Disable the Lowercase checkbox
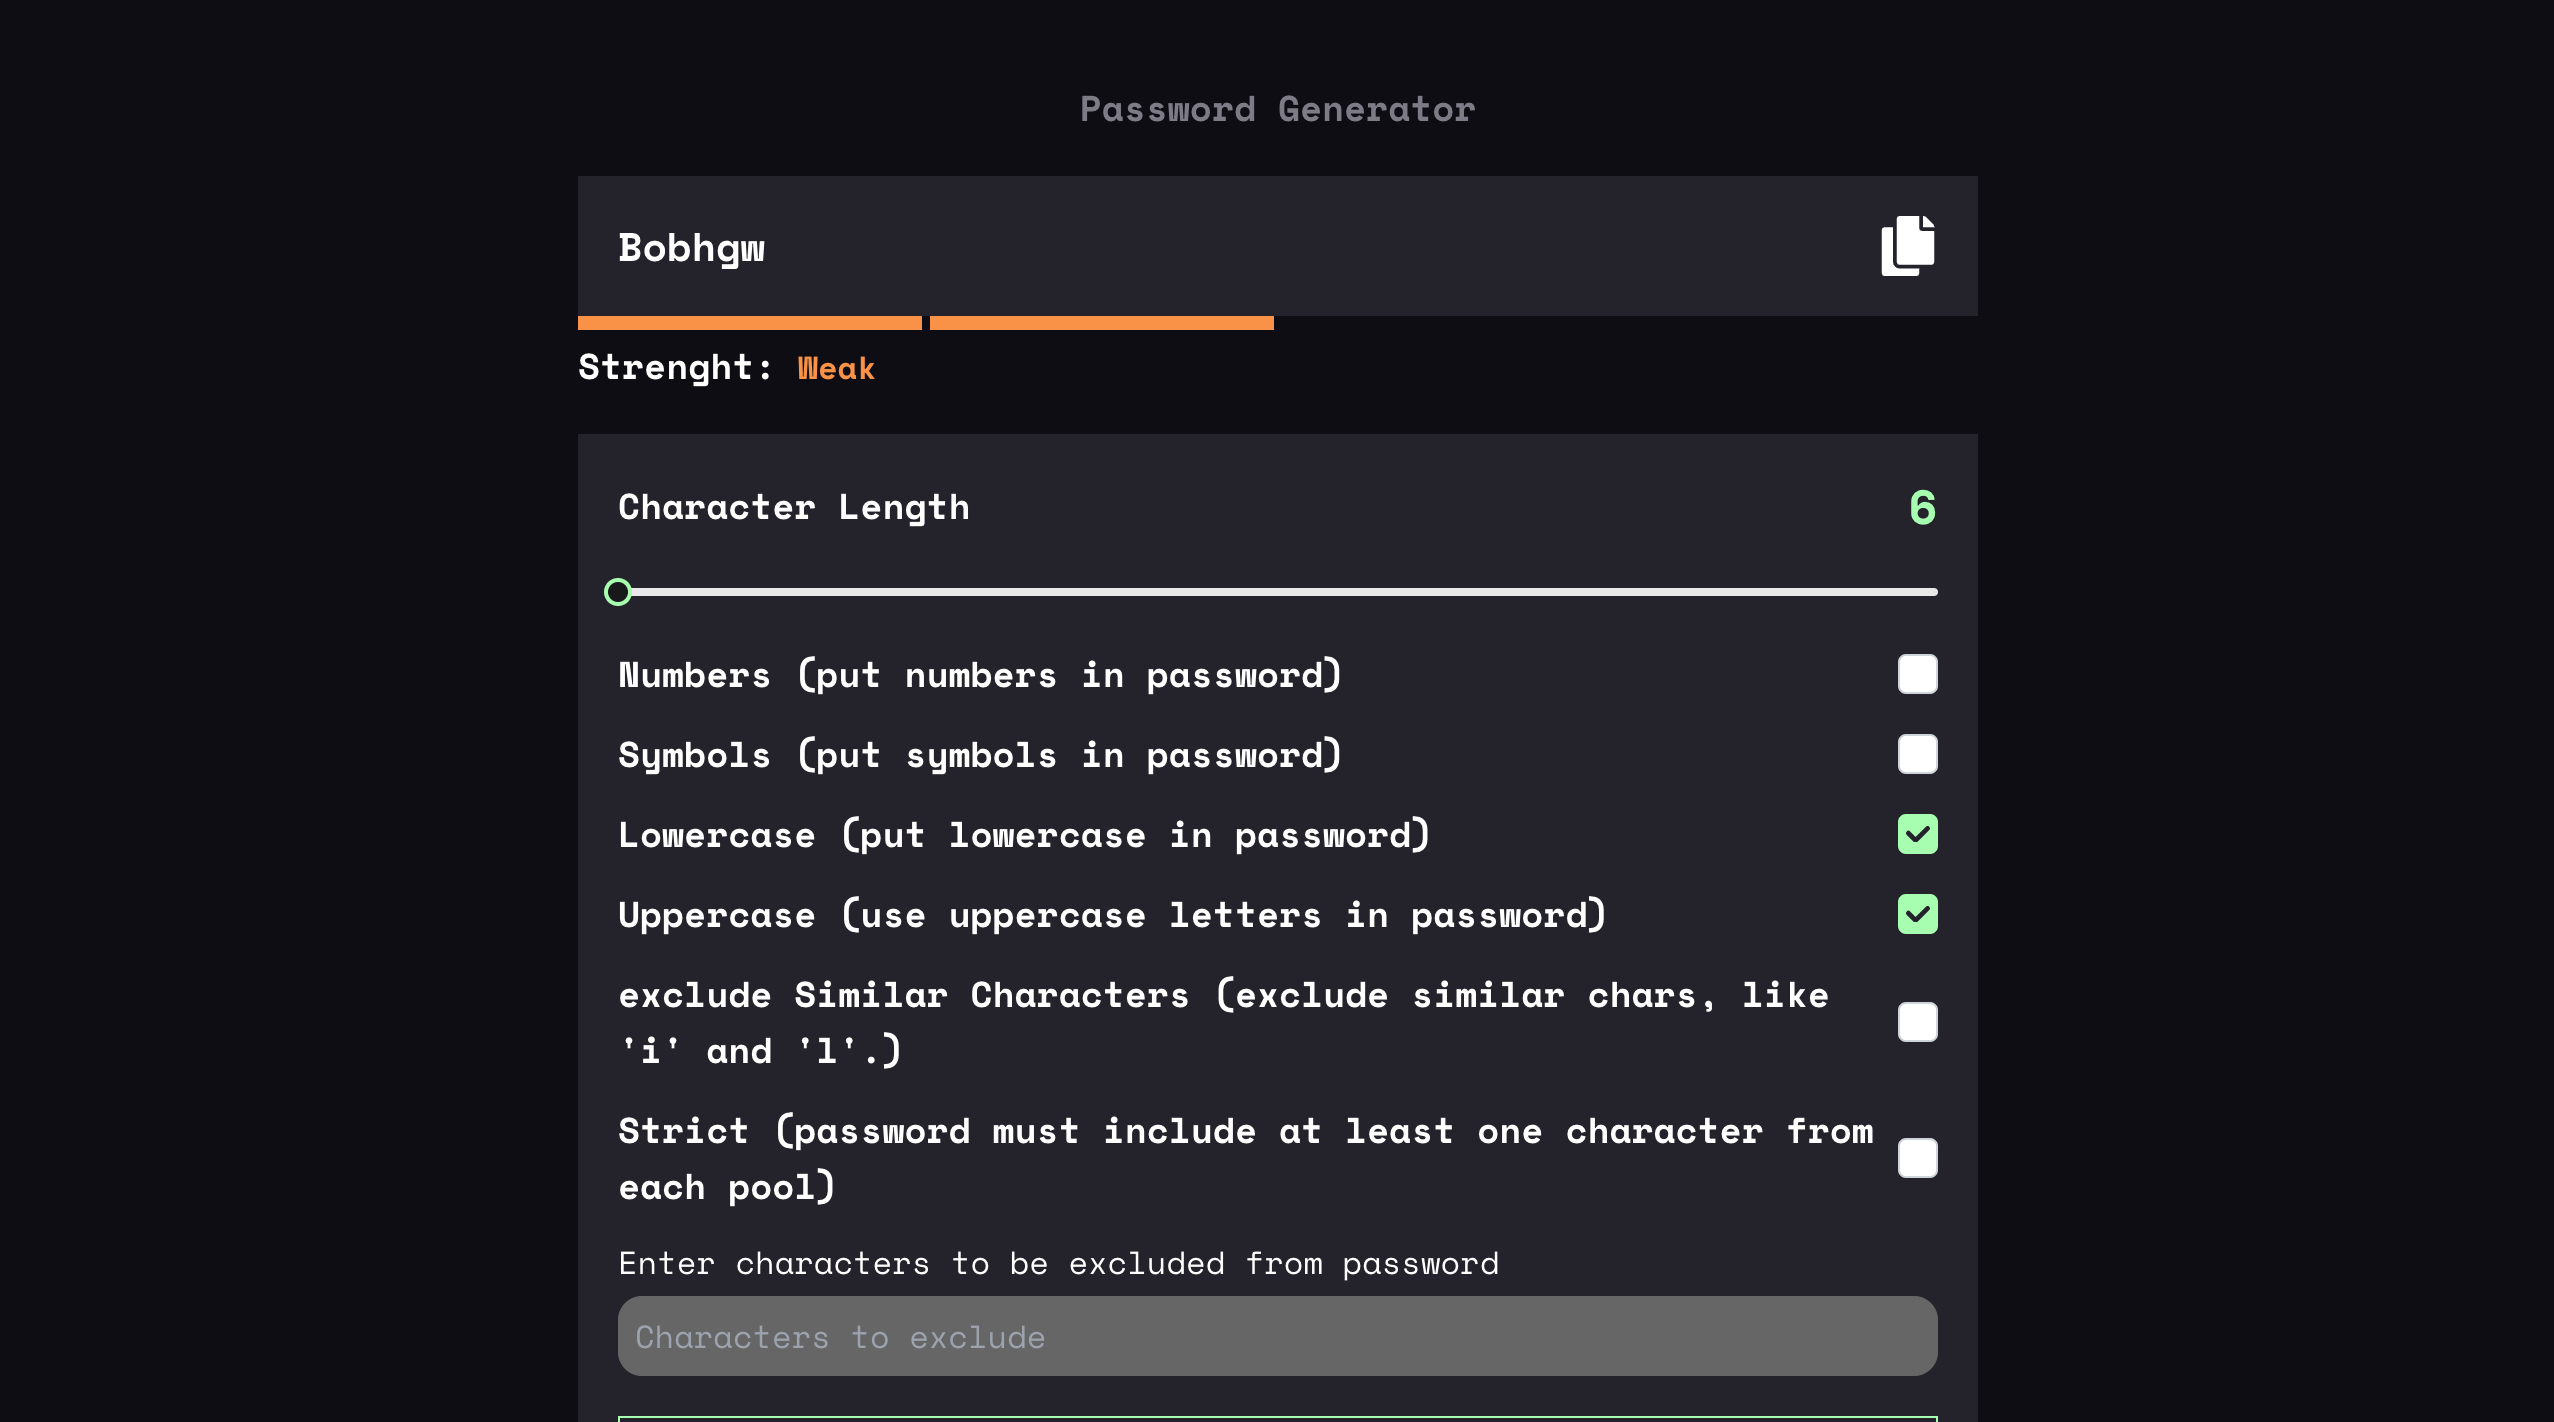 pos(1917,834)
